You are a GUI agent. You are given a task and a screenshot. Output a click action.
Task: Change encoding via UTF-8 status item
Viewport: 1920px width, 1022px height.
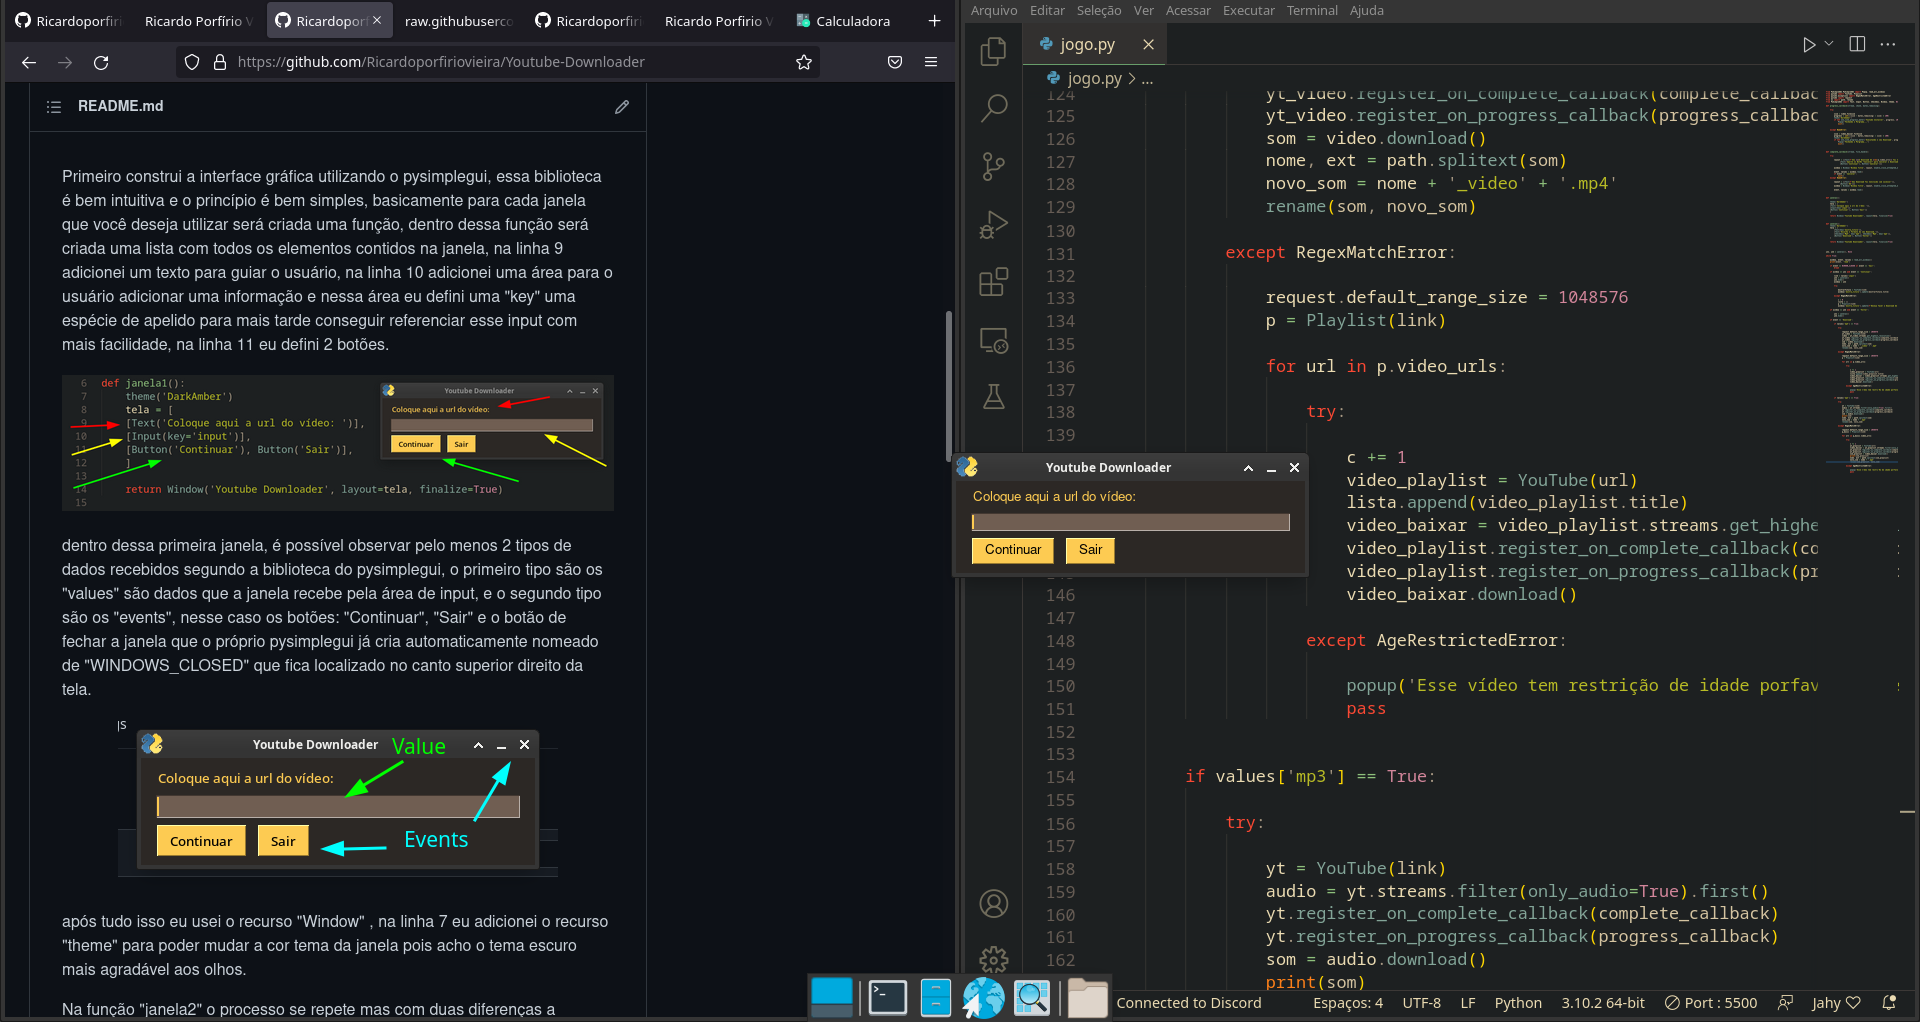coord(1421,1003)
